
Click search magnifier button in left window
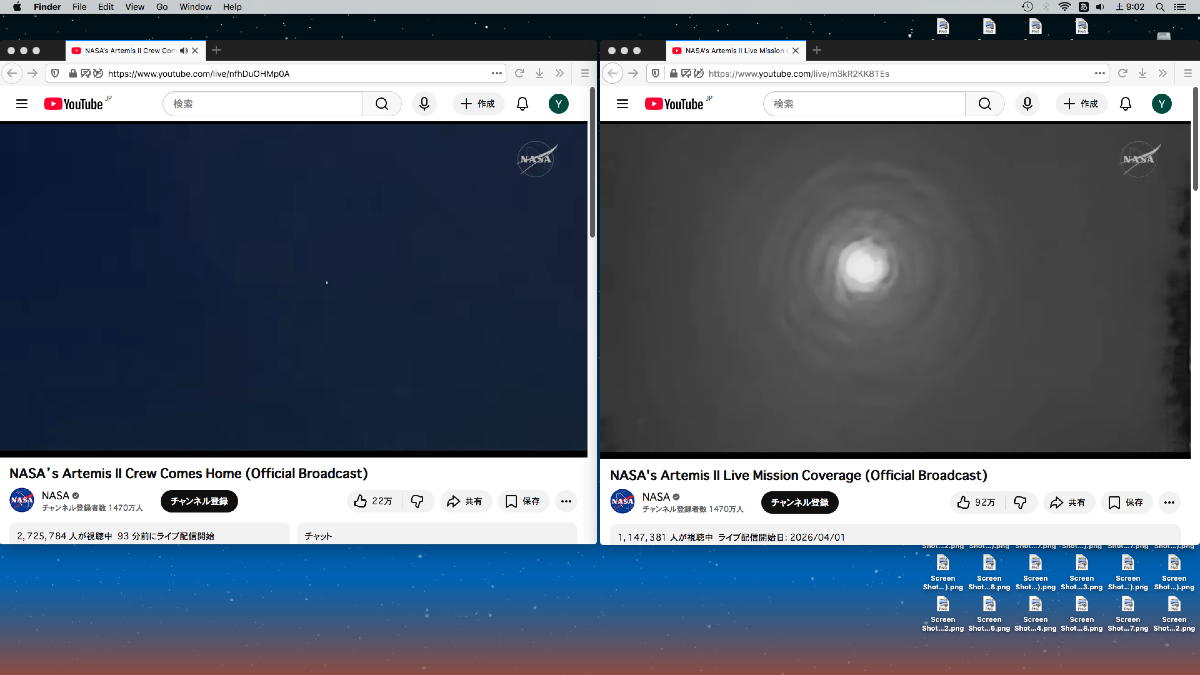tap(382, 104)
